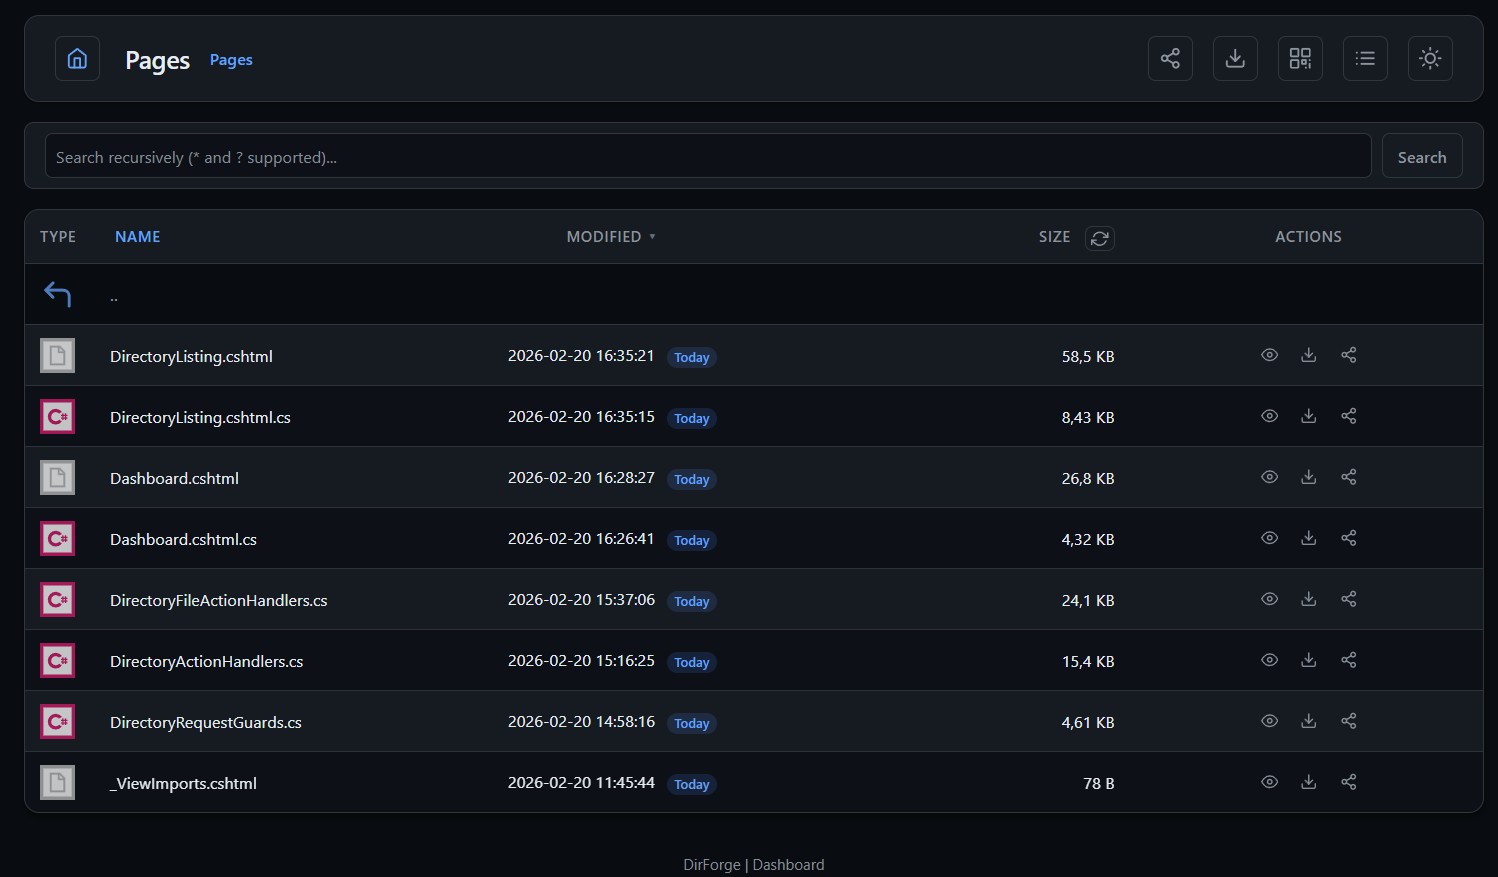Open DirectoryRequestGuards.cs file
1498x877 pixels.
point(205,722)
